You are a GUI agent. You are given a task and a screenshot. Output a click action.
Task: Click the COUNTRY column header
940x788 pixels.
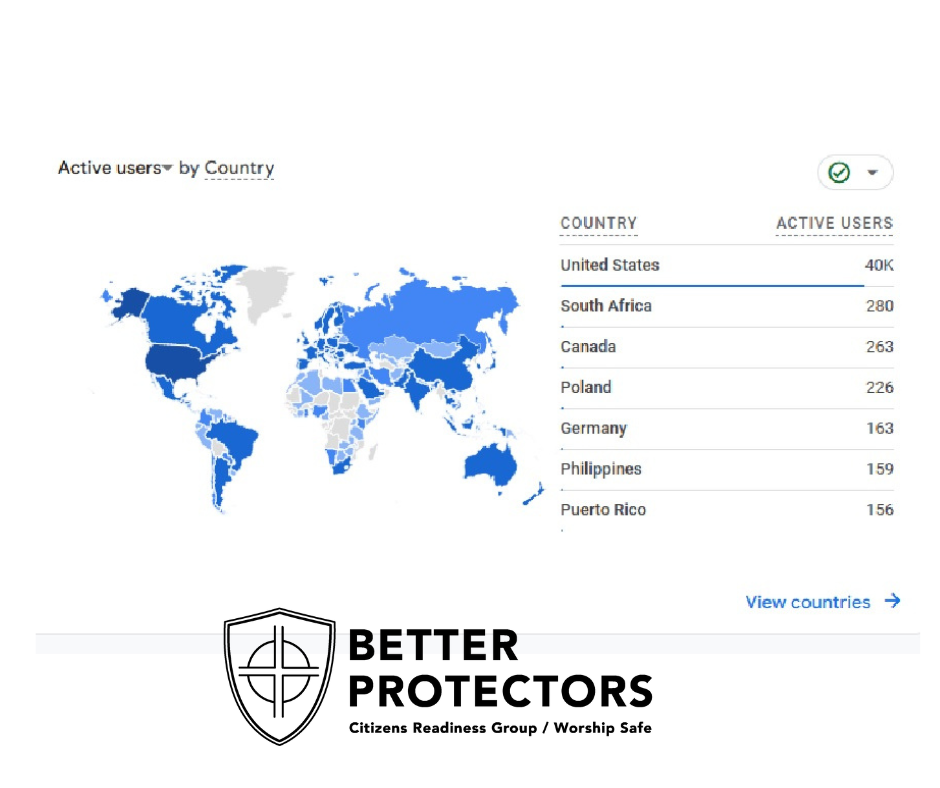[x=598, y=224]
